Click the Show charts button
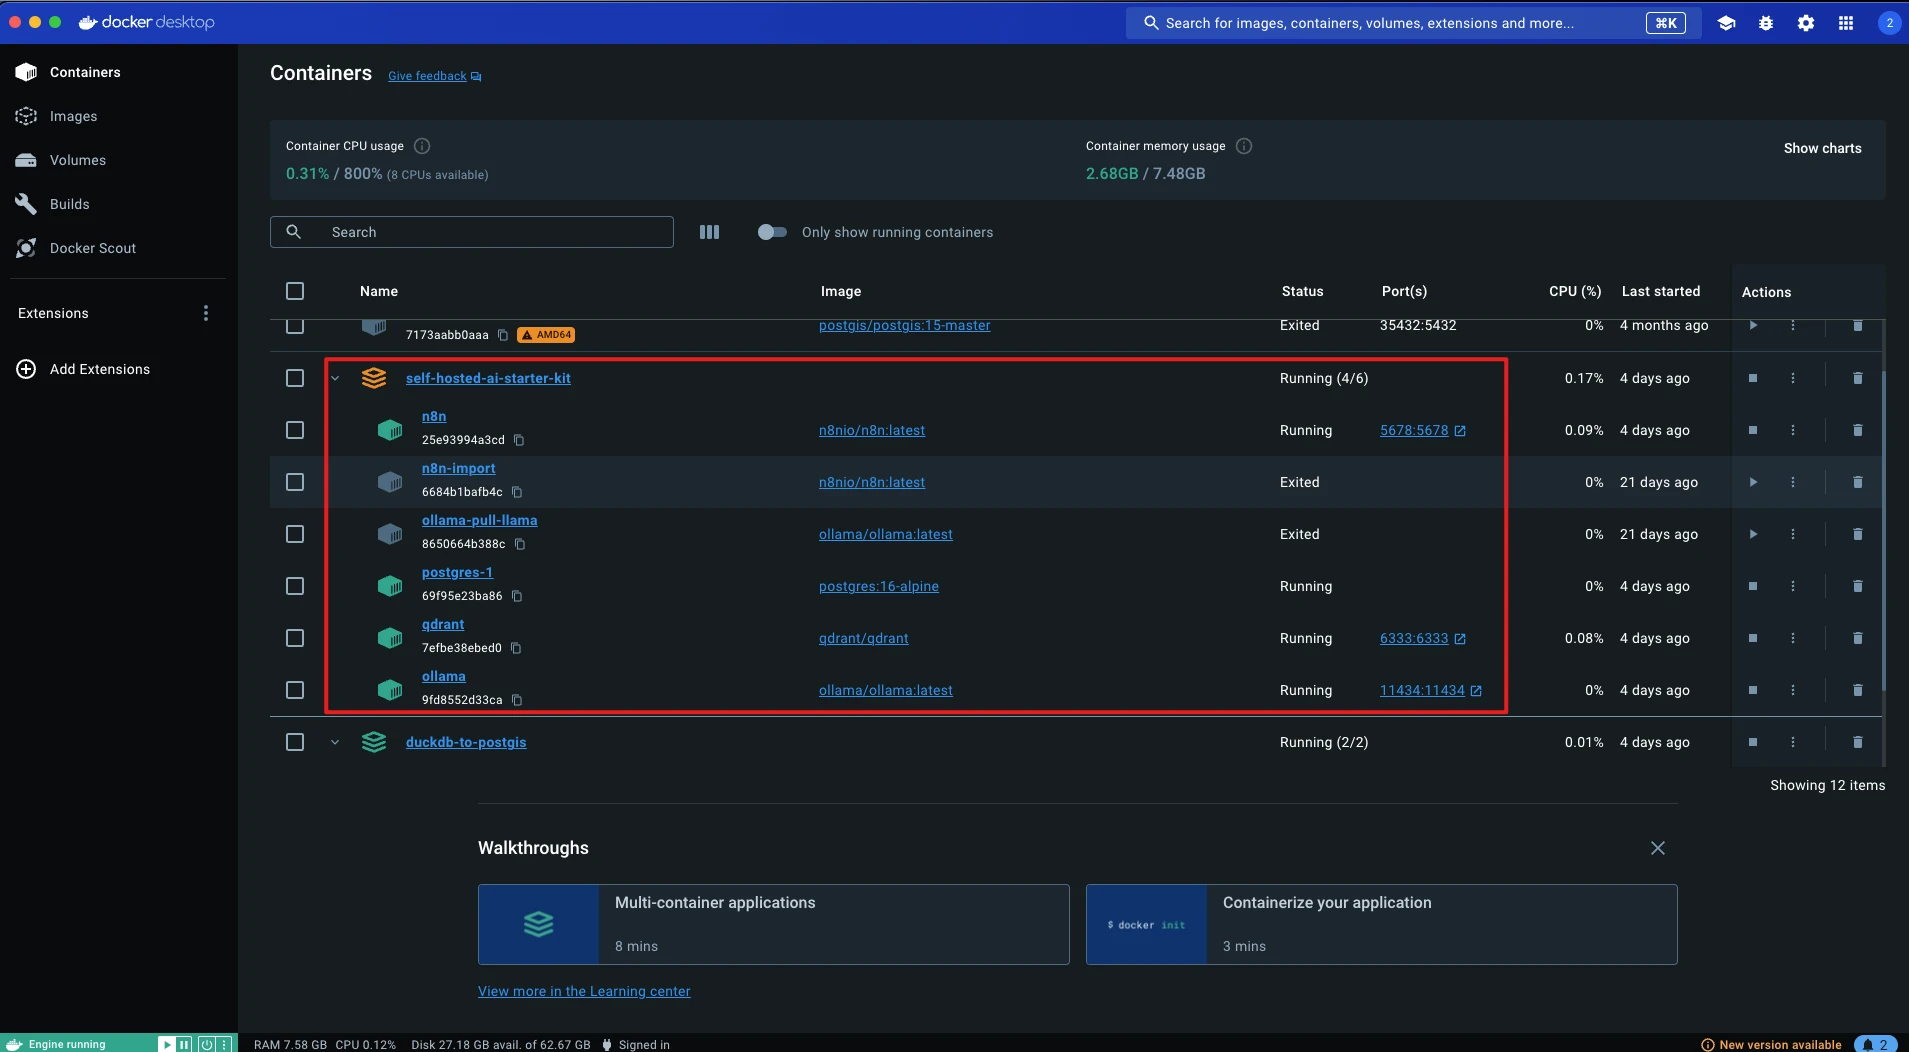 pos(1822,148)
